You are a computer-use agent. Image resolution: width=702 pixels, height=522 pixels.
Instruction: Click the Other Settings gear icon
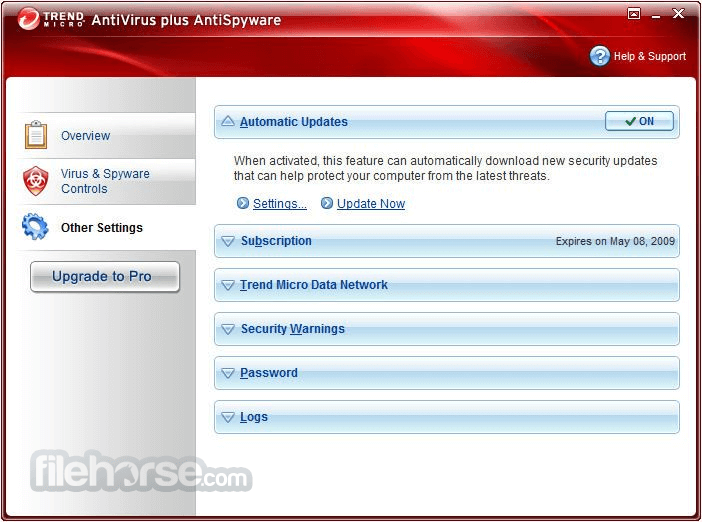(x=35, y=227)
